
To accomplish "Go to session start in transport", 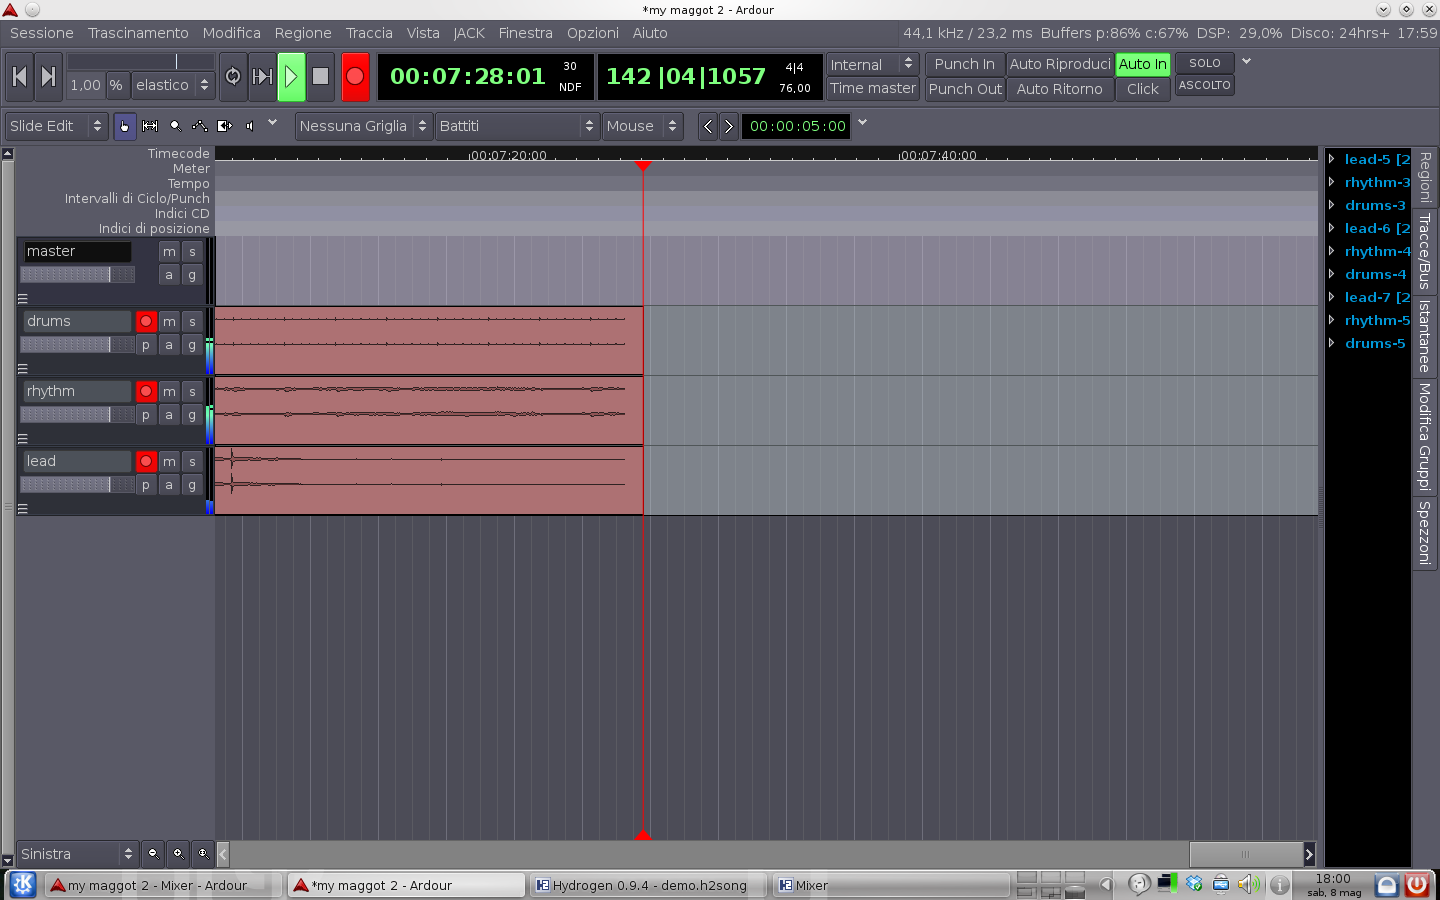I will click(19, 76).
